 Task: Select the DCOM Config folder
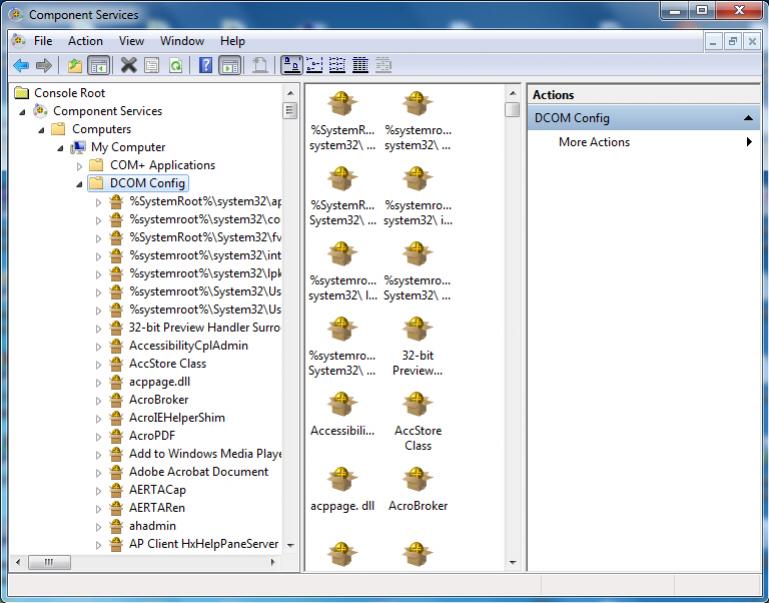[147, 183]
